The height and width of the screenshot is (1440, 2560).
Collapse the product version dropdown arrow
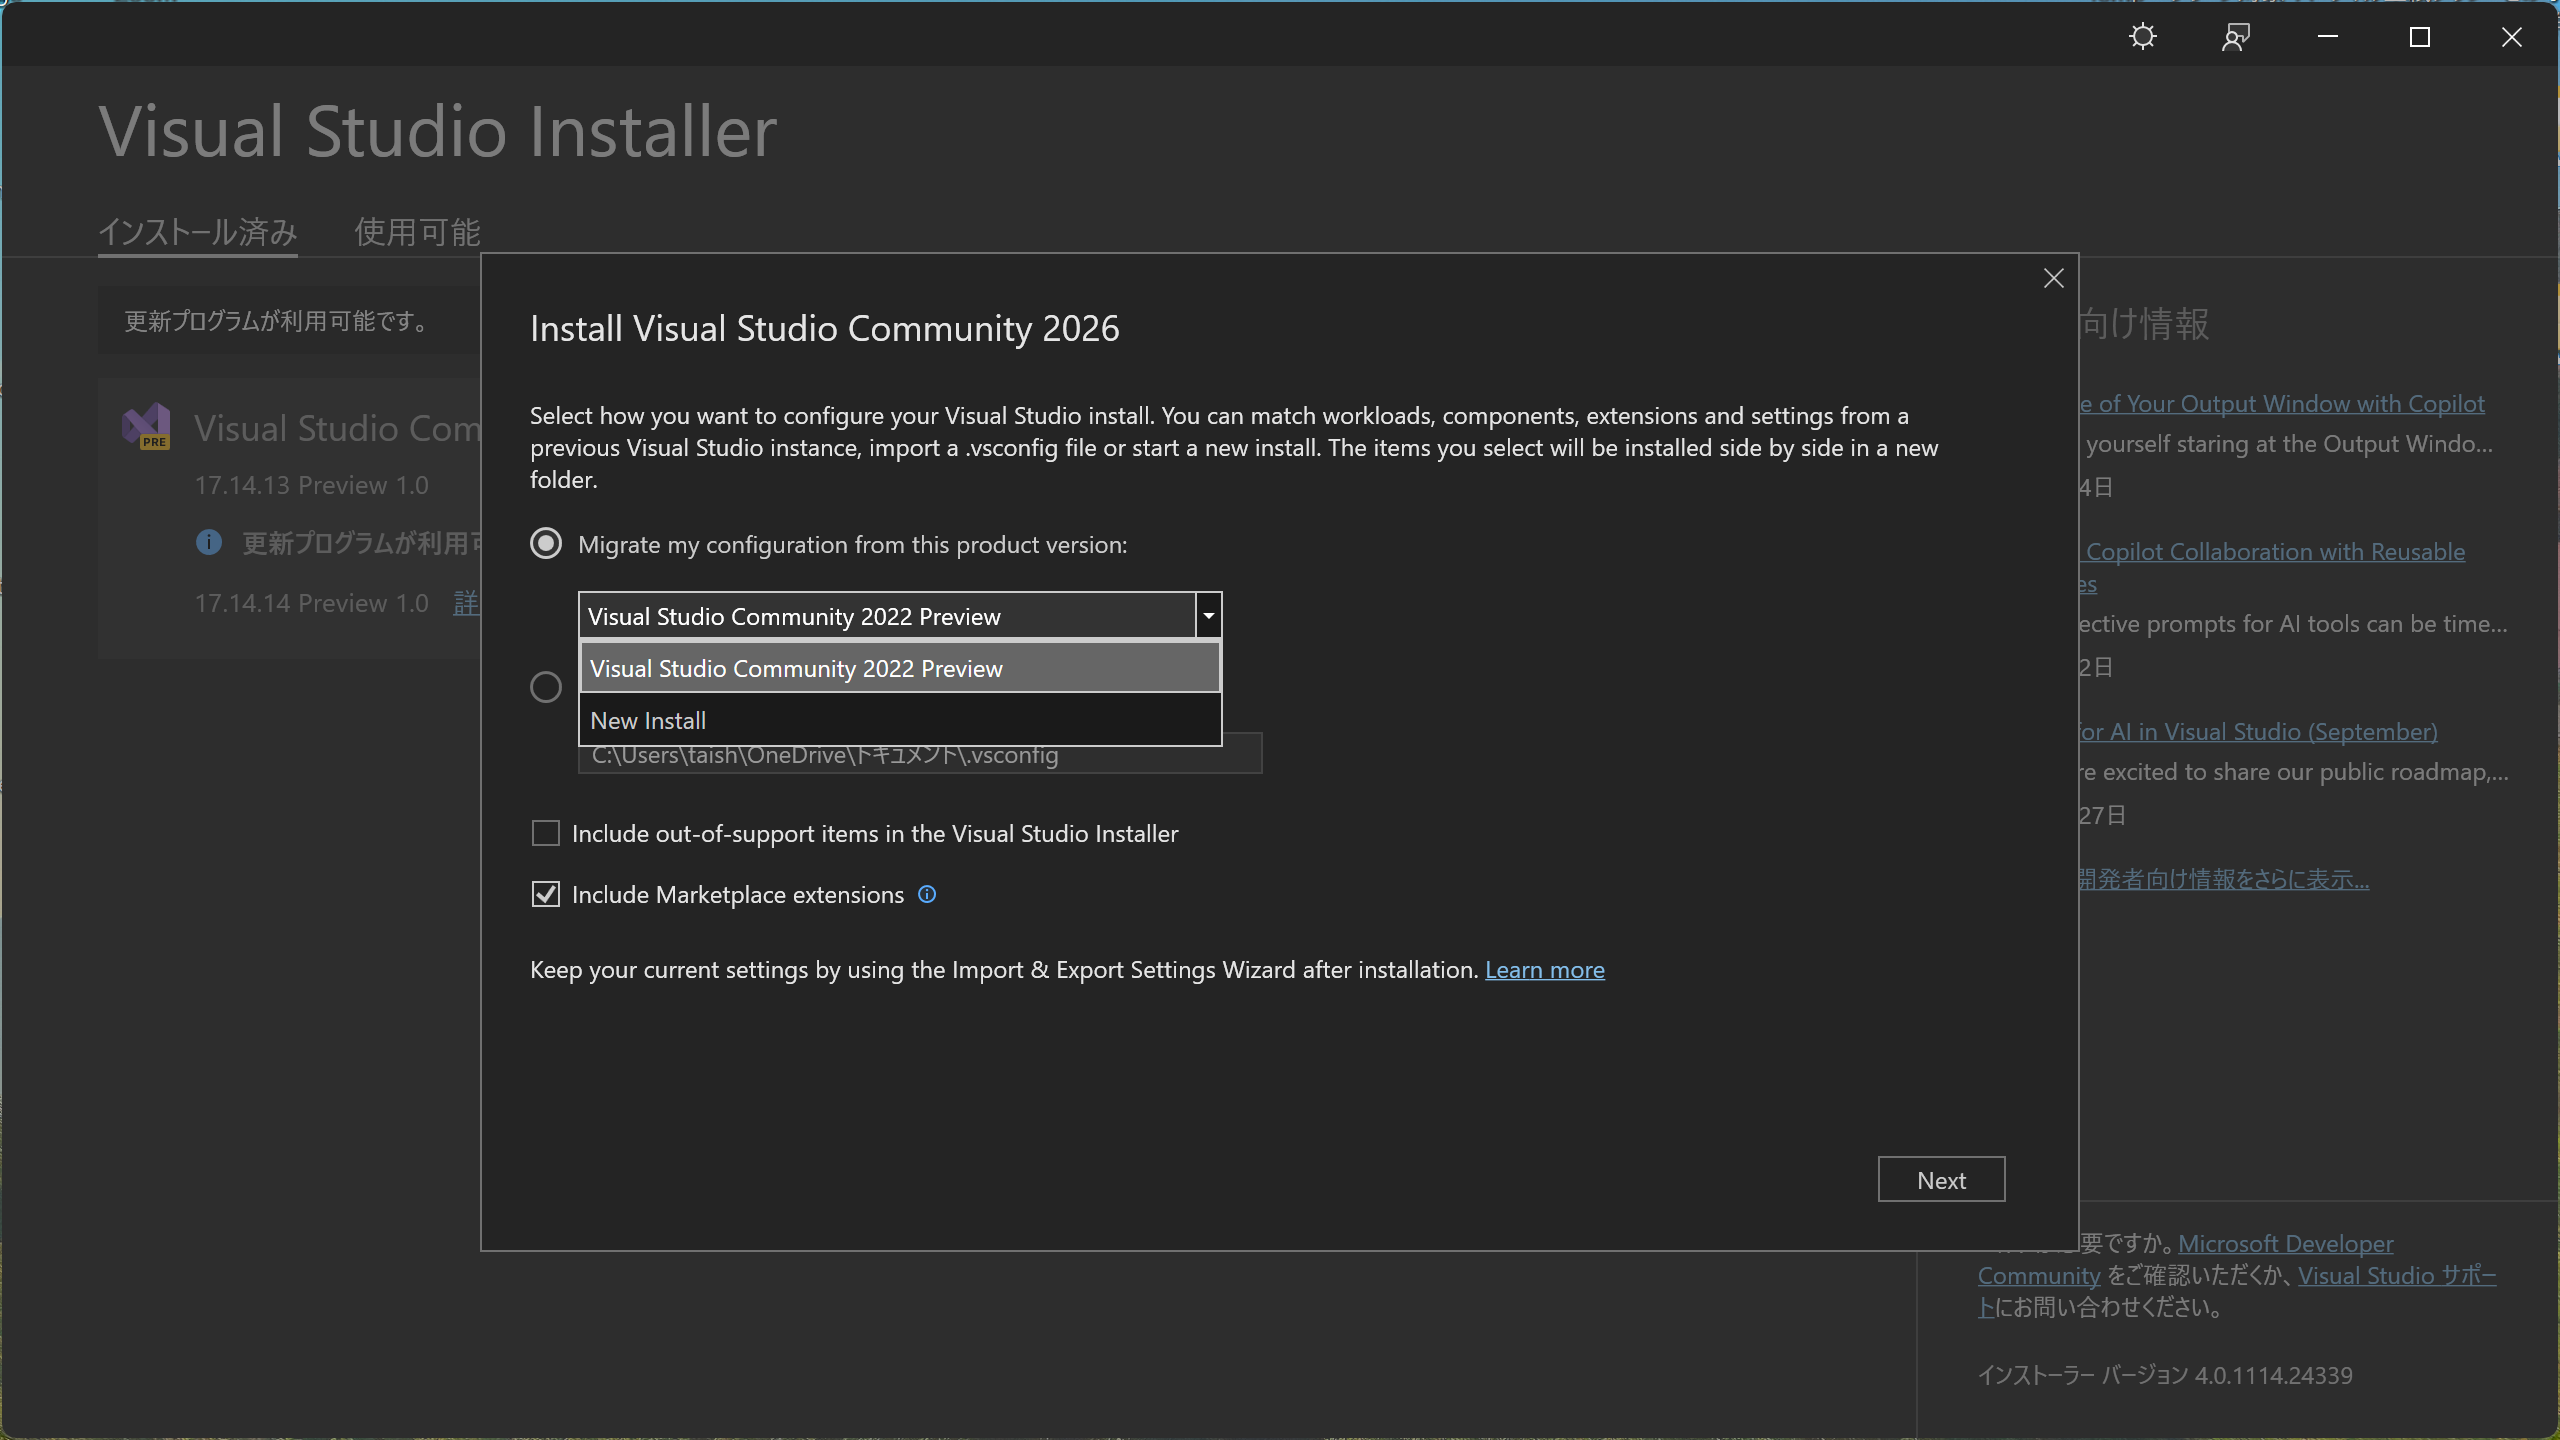pos(1208,616)
